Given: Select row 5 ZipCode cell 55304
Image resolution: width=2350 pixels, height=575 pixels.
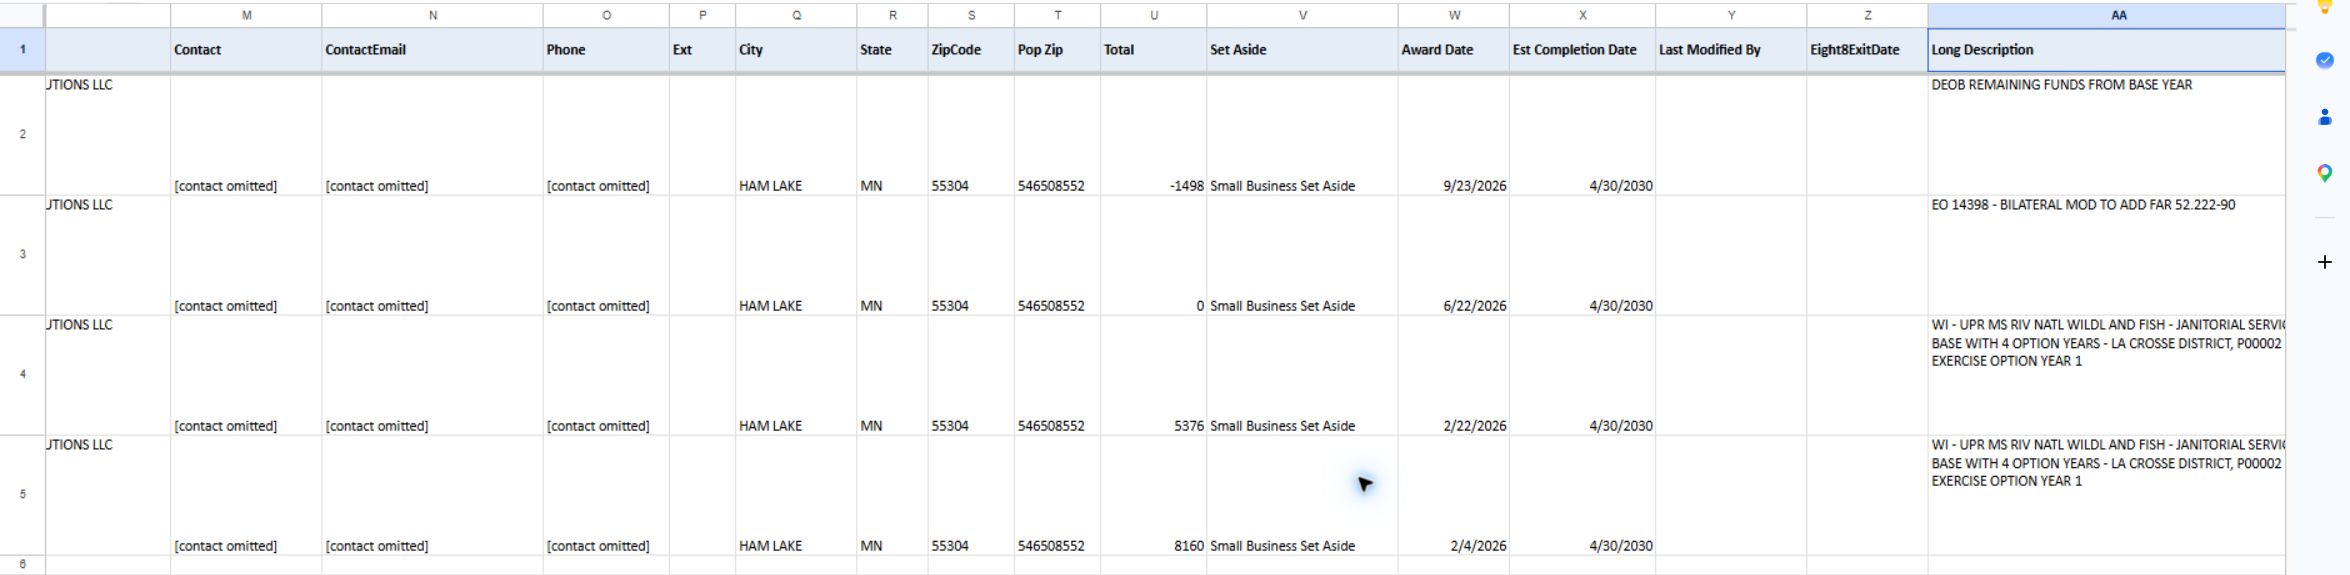Looking at the screenshot, I should 971,495.
